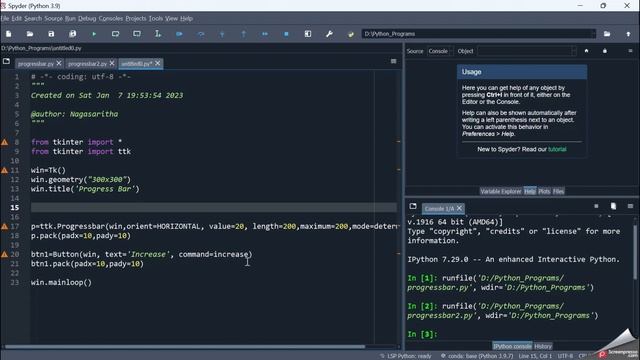640x360 pixels.
Task: Save all open files
Action: pyautogui.click(x=73, y=34)
